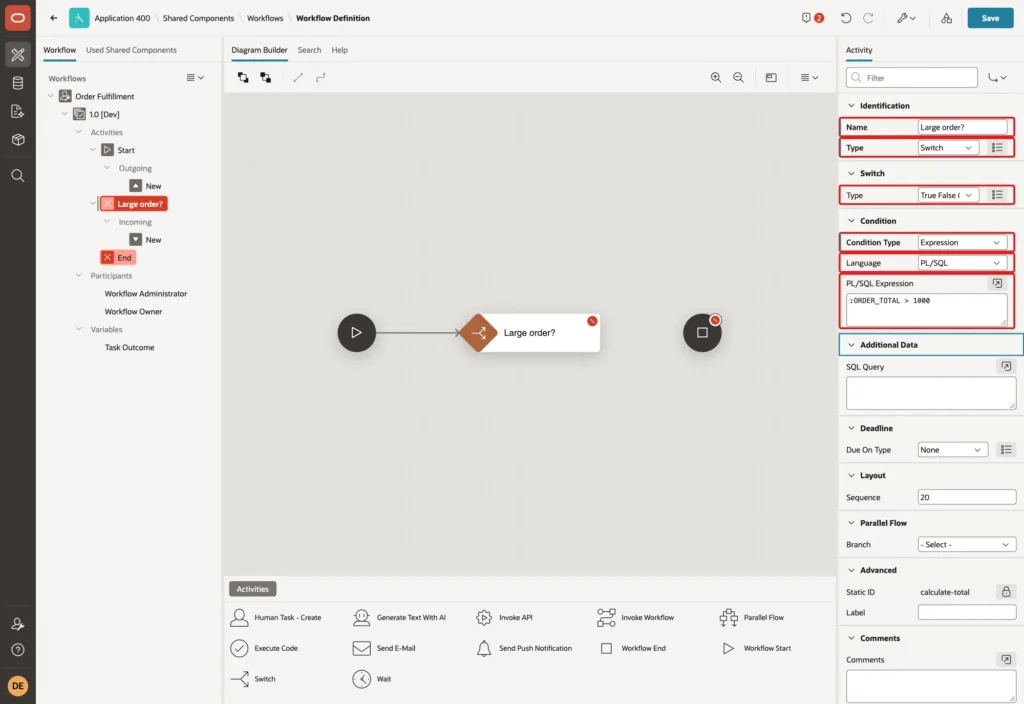Select the first layout tool icon
This screenshot has height=704, width=1024.
click(243, 77)
